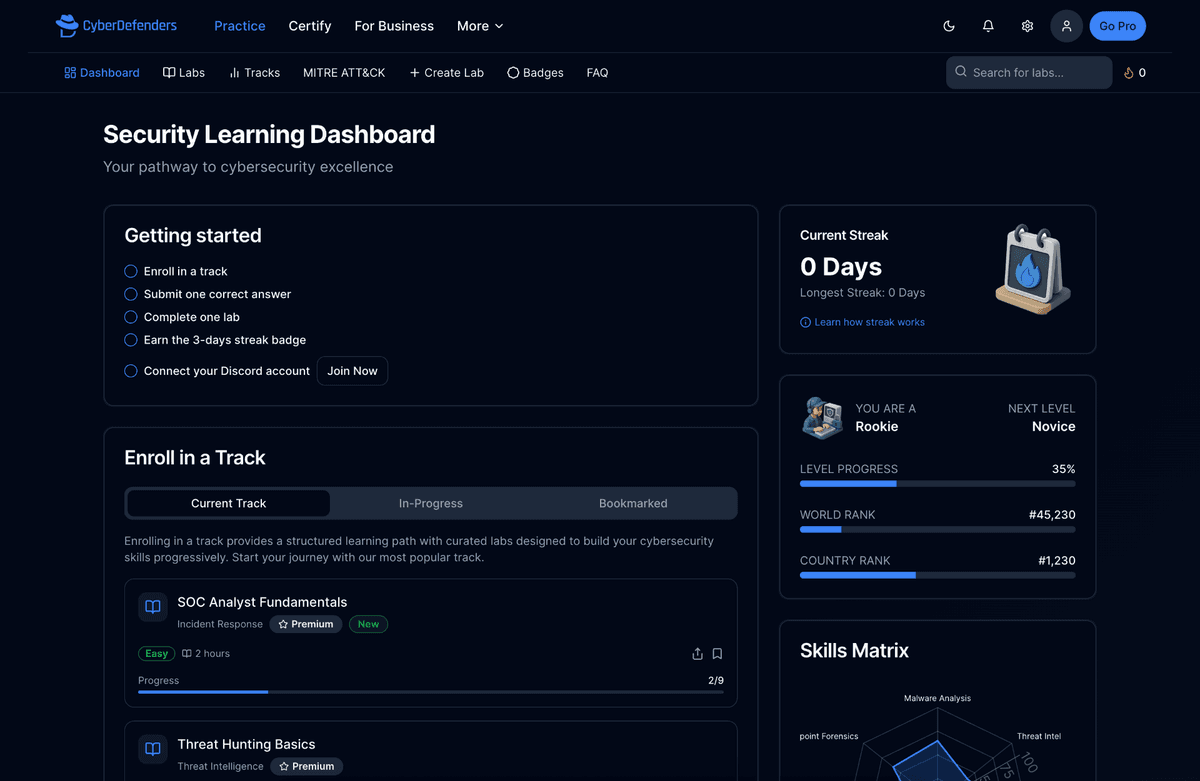Open the Tracks section
Image resolution: width=1200 pixels, height=781 pixels.
[x=254, y=73]
